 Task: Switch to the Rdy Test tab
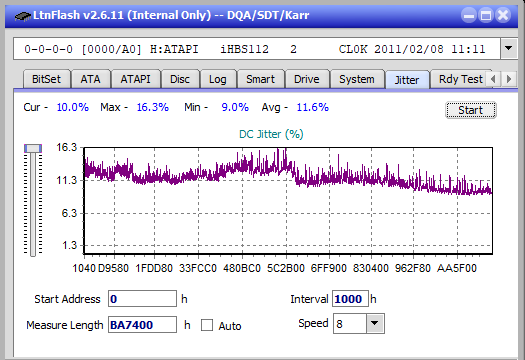[461, 79]
